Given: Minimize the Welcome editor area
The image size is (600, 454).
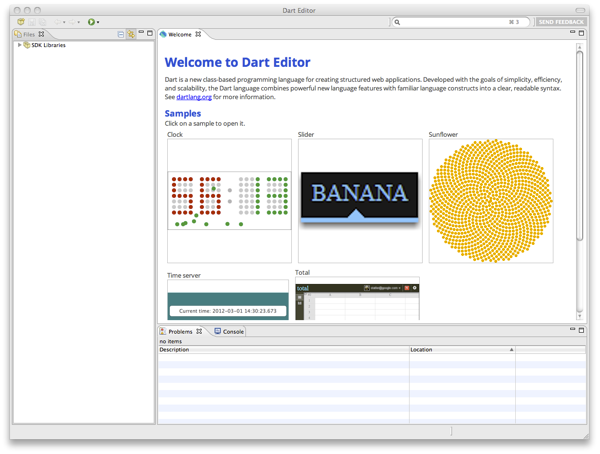Looking at the screenshot, I should coord(572,32).
